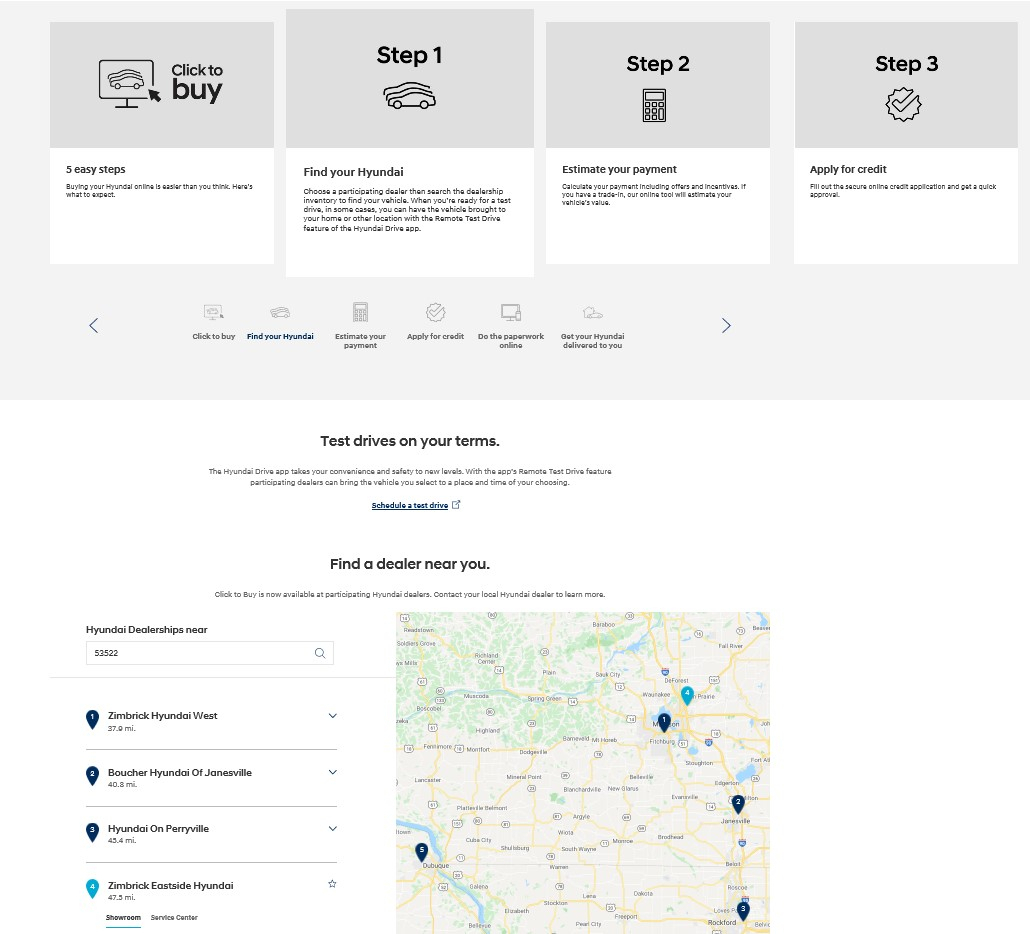Screen dimensions: 1030x934
Task: Select the Estimate your payment carousel label
Action: 360,341
